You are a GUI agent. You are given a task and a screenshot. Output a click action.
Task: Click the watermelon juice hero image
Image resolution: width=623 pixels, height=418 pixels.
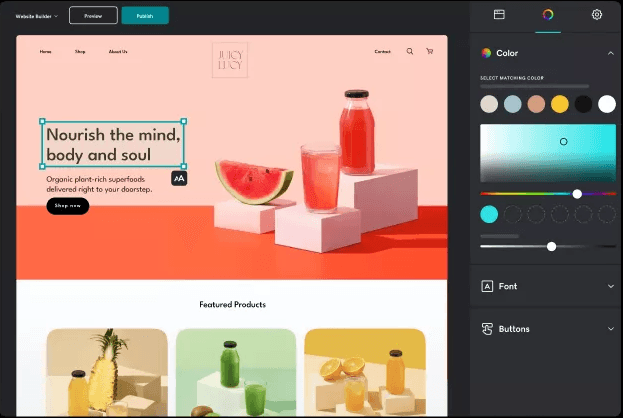(x=318, y=171)
